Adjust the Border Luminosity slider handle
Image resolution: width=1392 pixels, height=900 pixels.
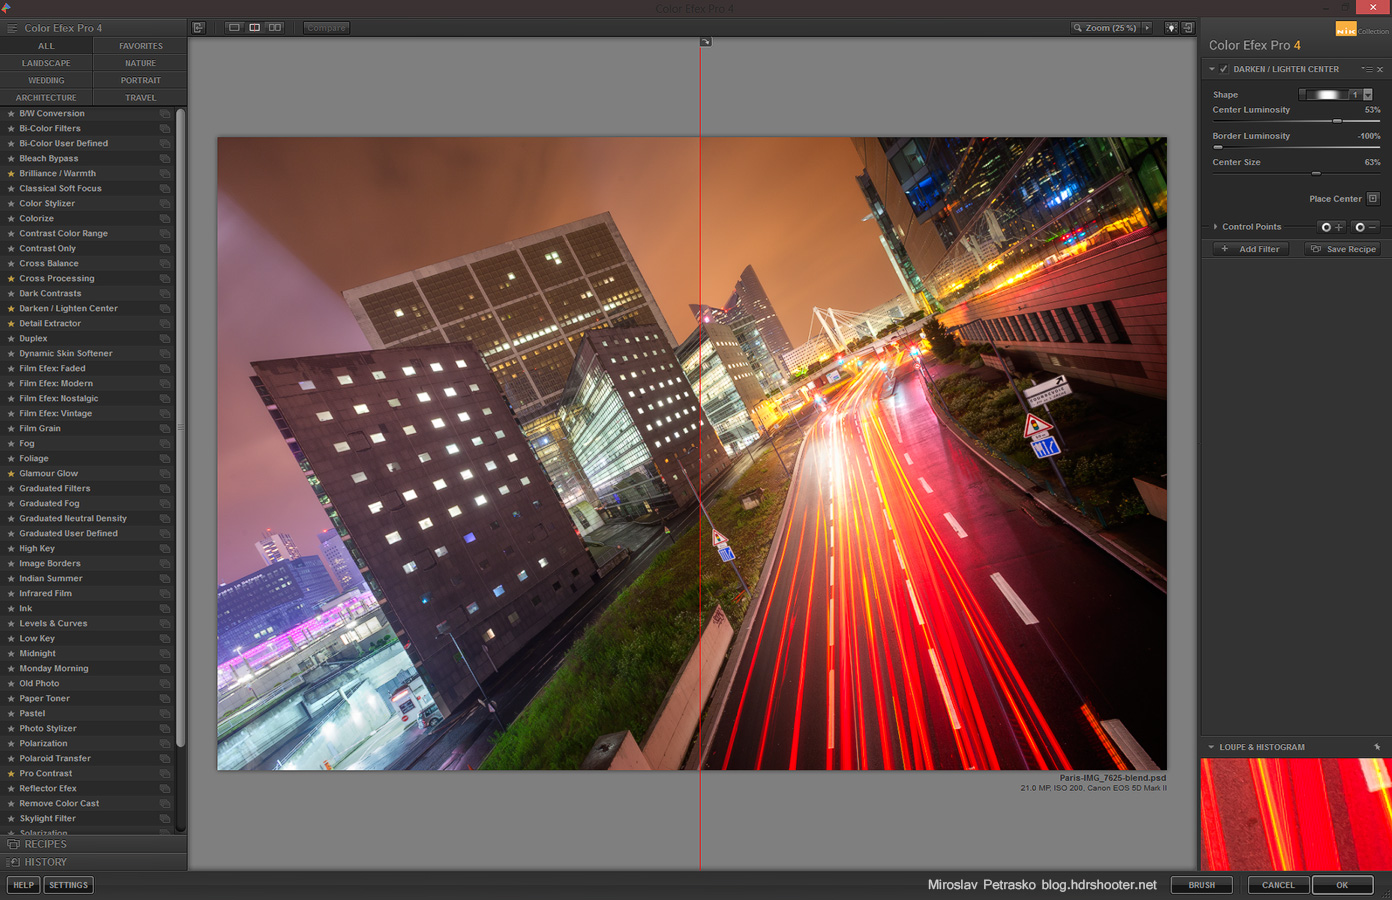[x=1217, y=147]
